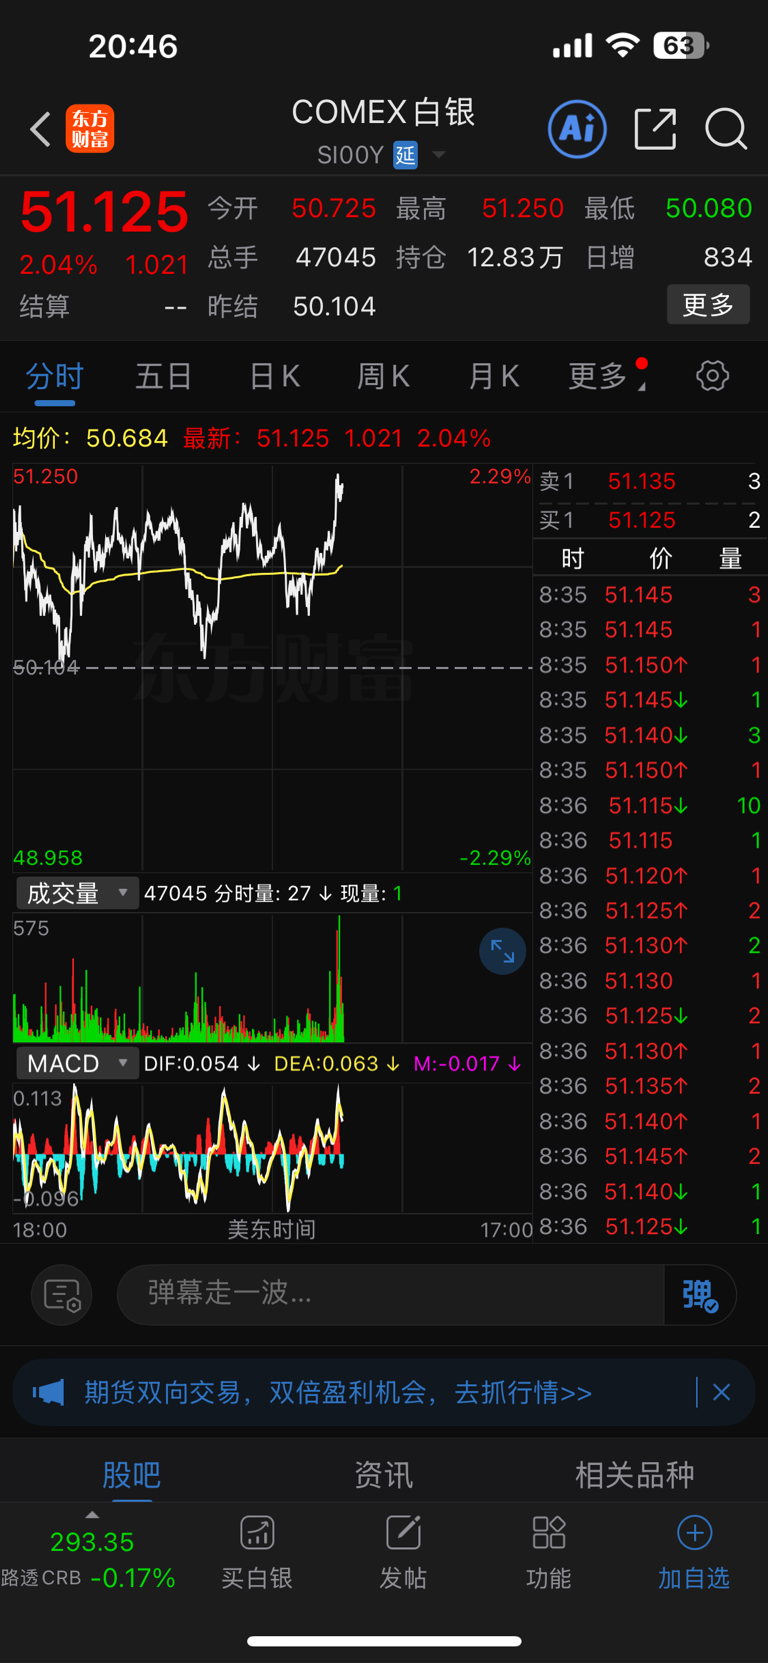768x1663 pixels.
Task: Expand the SI00Y contract dropdown arrow
Action: [438, 155]
